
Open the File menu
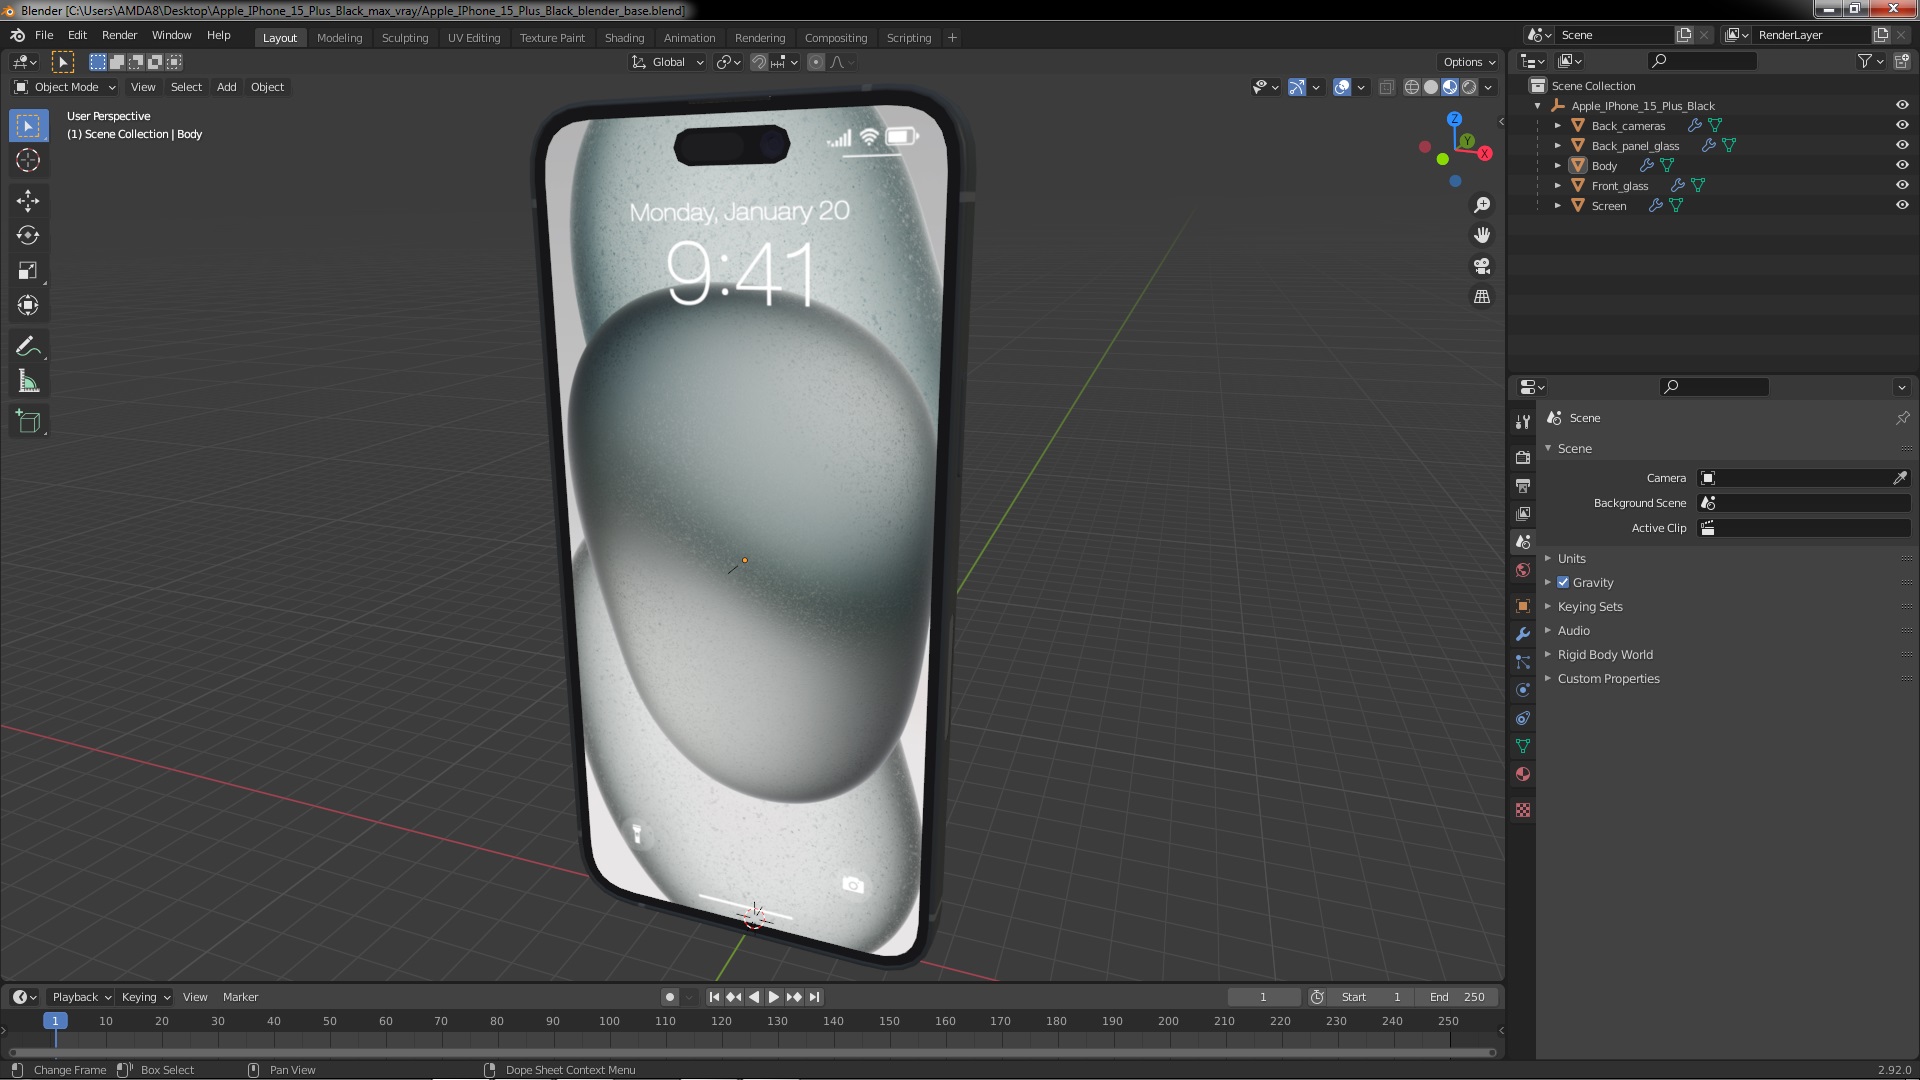[x=44, y=35]
